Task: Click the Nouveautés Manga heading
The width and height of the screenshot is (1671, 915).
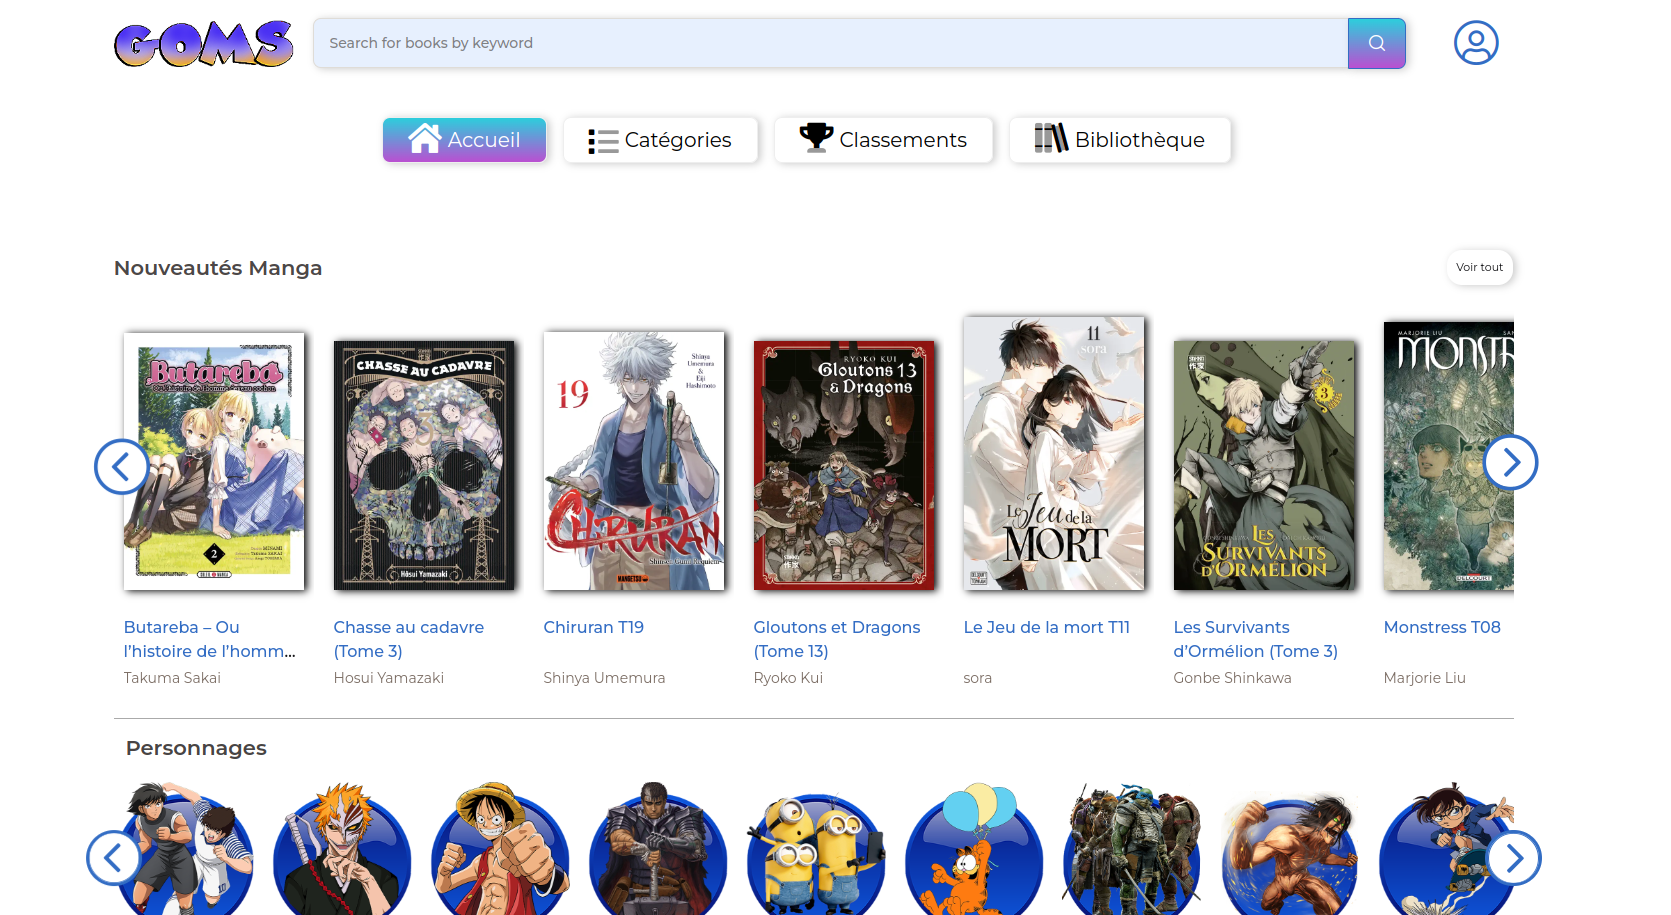Action: tap(218, 268)
